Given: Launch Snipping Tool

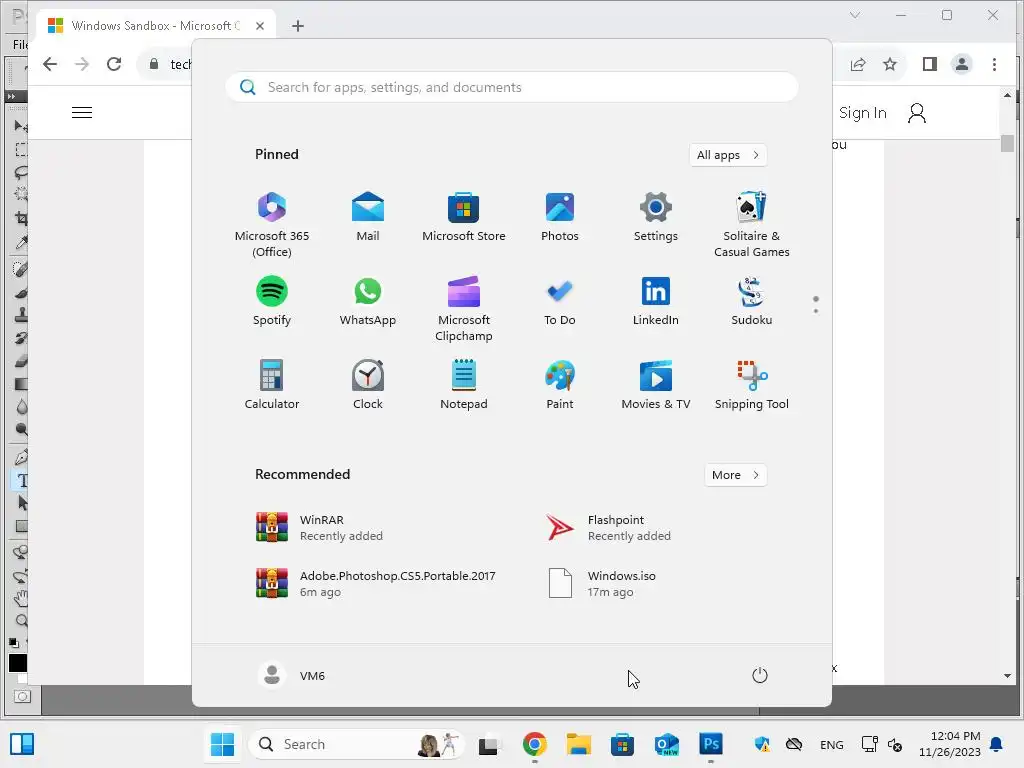Looking at the screenshot, I should pos(752,385).
